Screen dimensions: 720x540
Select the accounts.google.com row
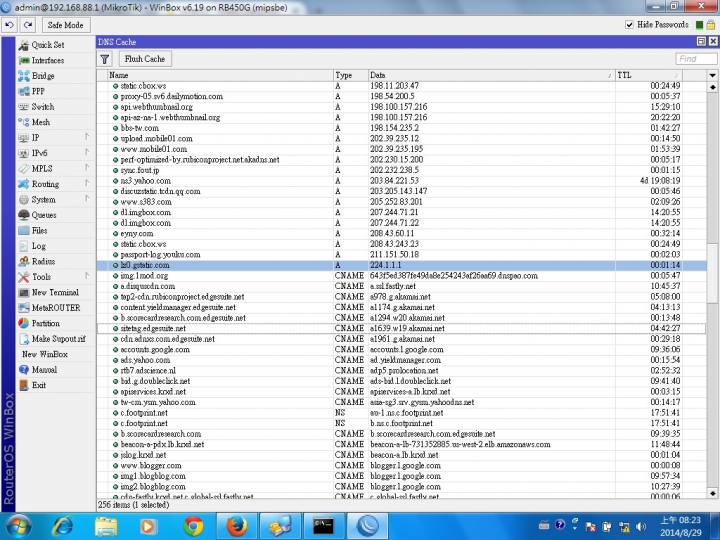(x=402, y=350)
